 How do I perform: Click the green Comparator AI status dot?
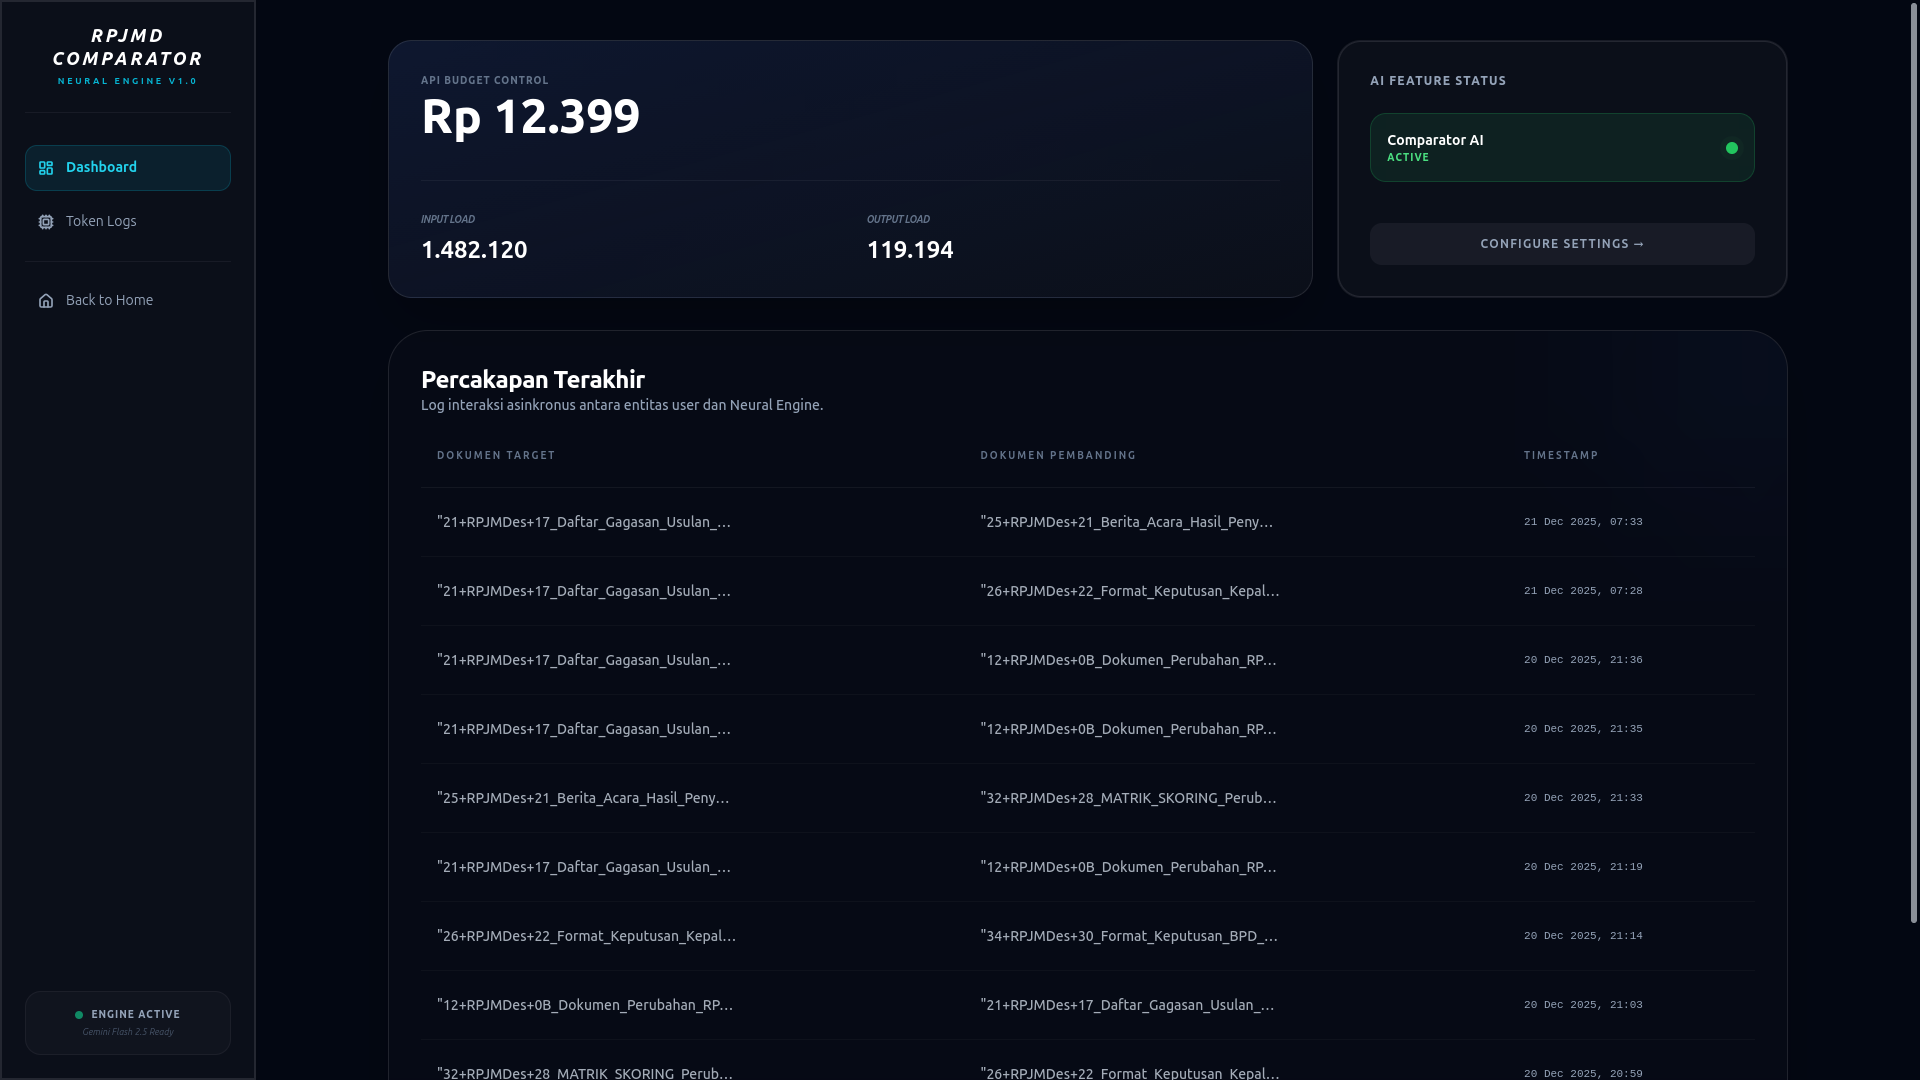(1731, 148)
